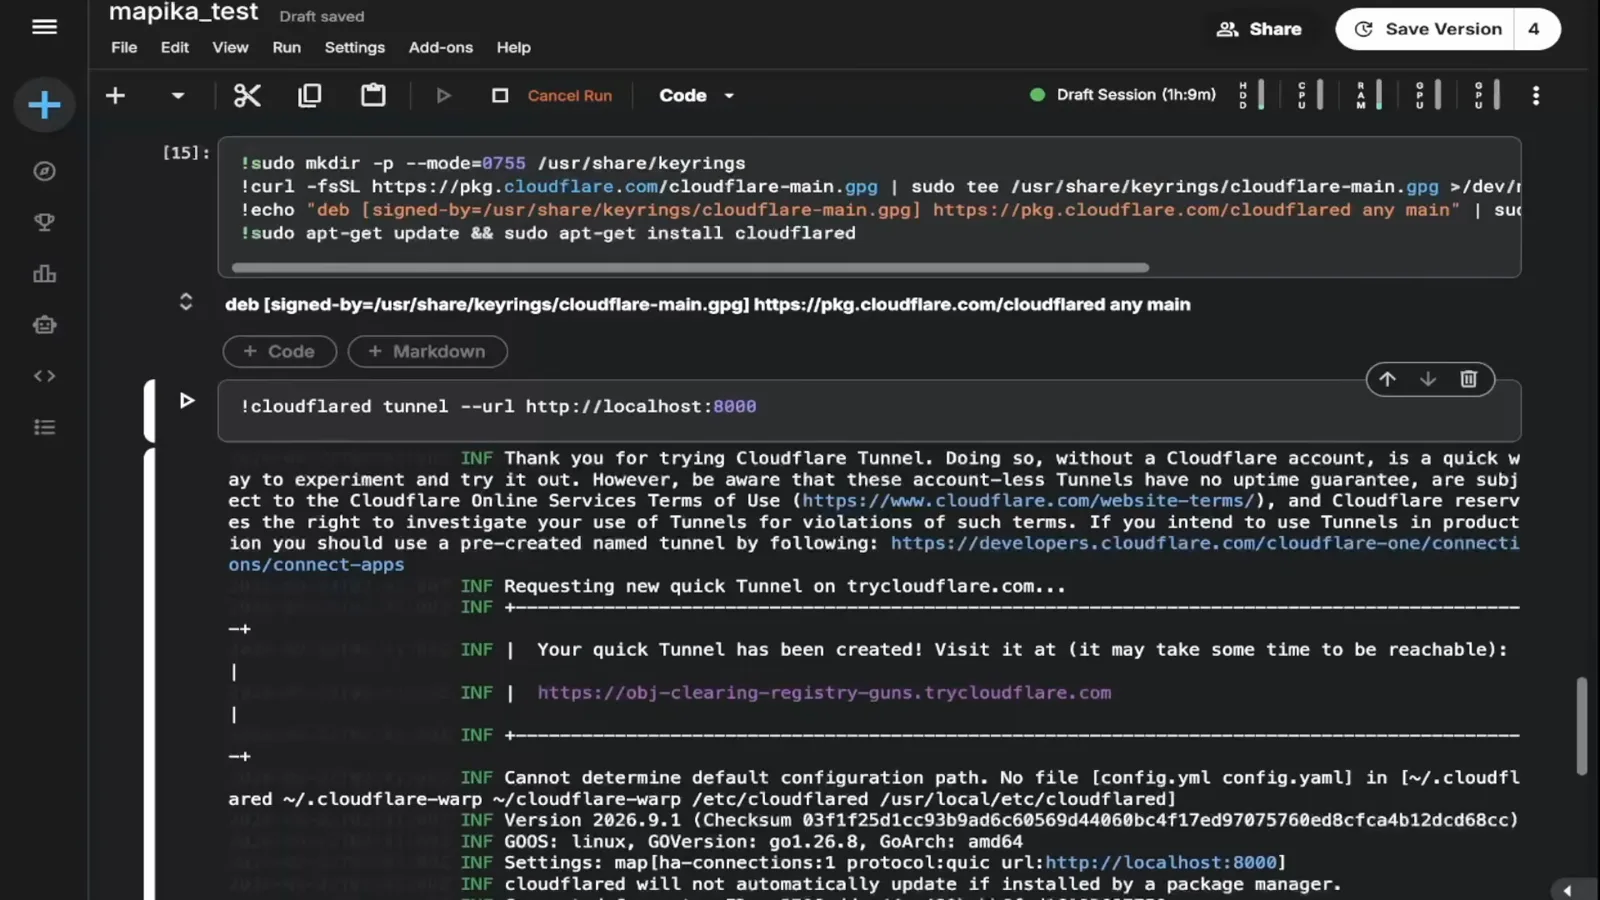
Task: Click Cancel Run
Action: (570, 96)
